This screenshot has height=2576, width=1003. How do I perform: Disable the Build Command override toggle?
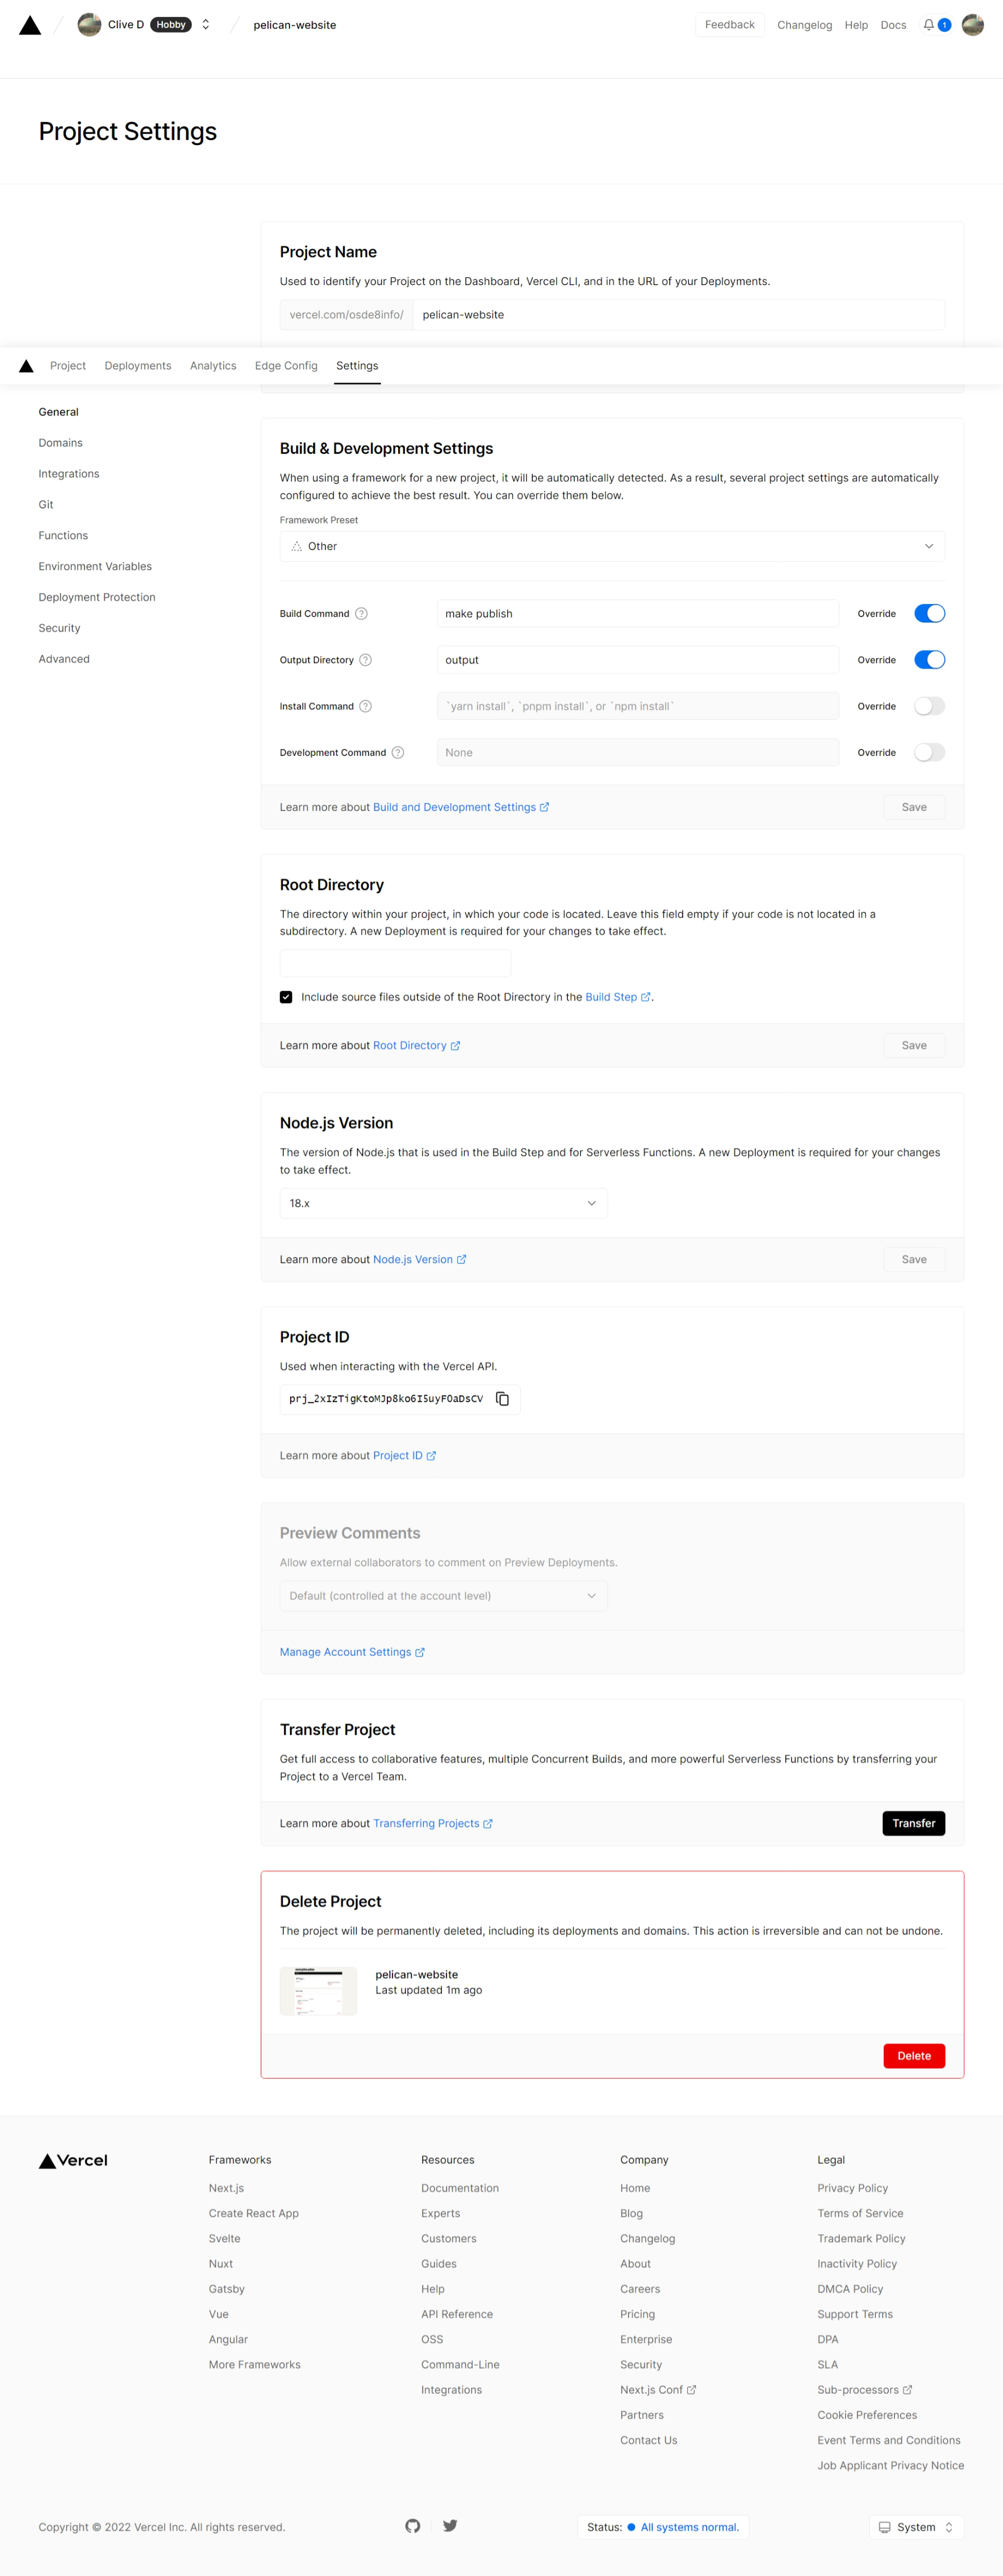pyautogui.click(x=929, y=614)
